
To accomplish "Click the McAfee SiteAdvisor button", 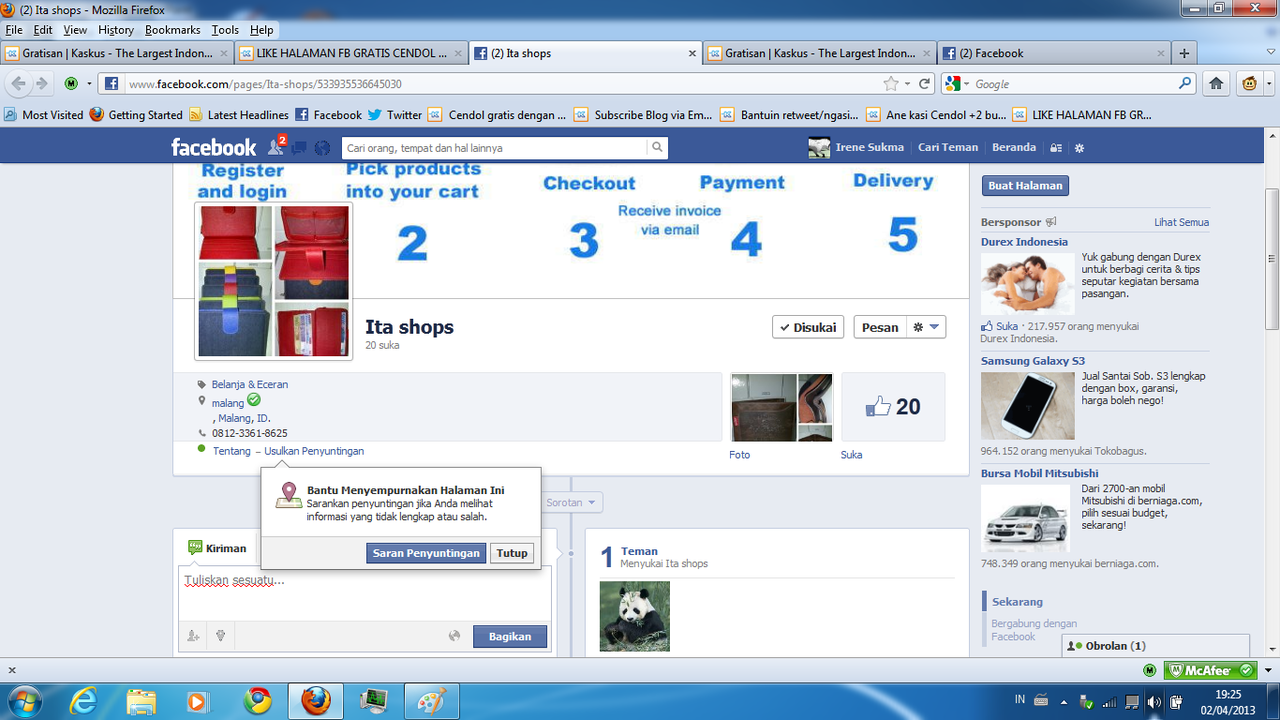I will (x=1212, y=670).
